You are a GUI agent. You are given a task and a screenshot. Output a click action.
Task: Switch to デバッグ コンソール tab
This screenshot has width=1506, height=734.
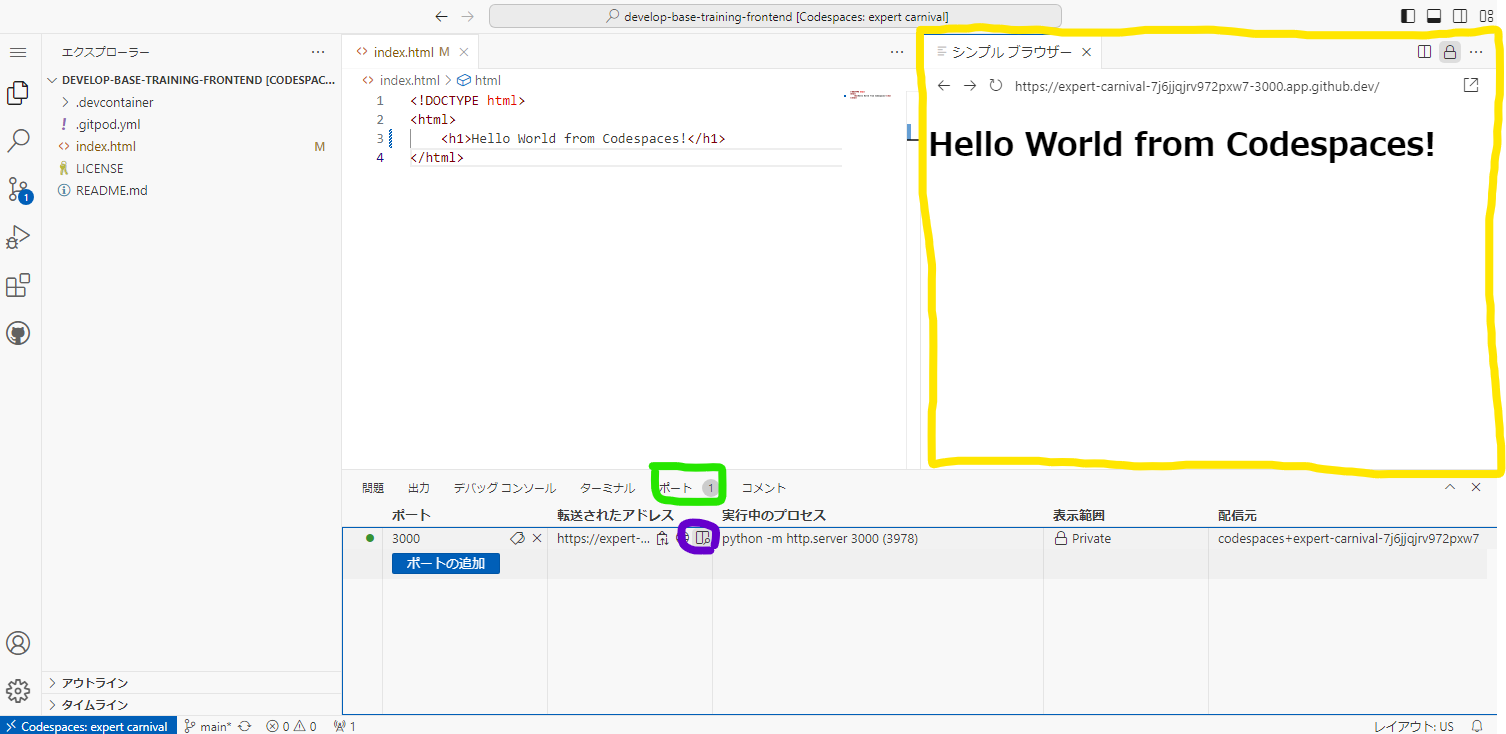(x=504, y=488)
